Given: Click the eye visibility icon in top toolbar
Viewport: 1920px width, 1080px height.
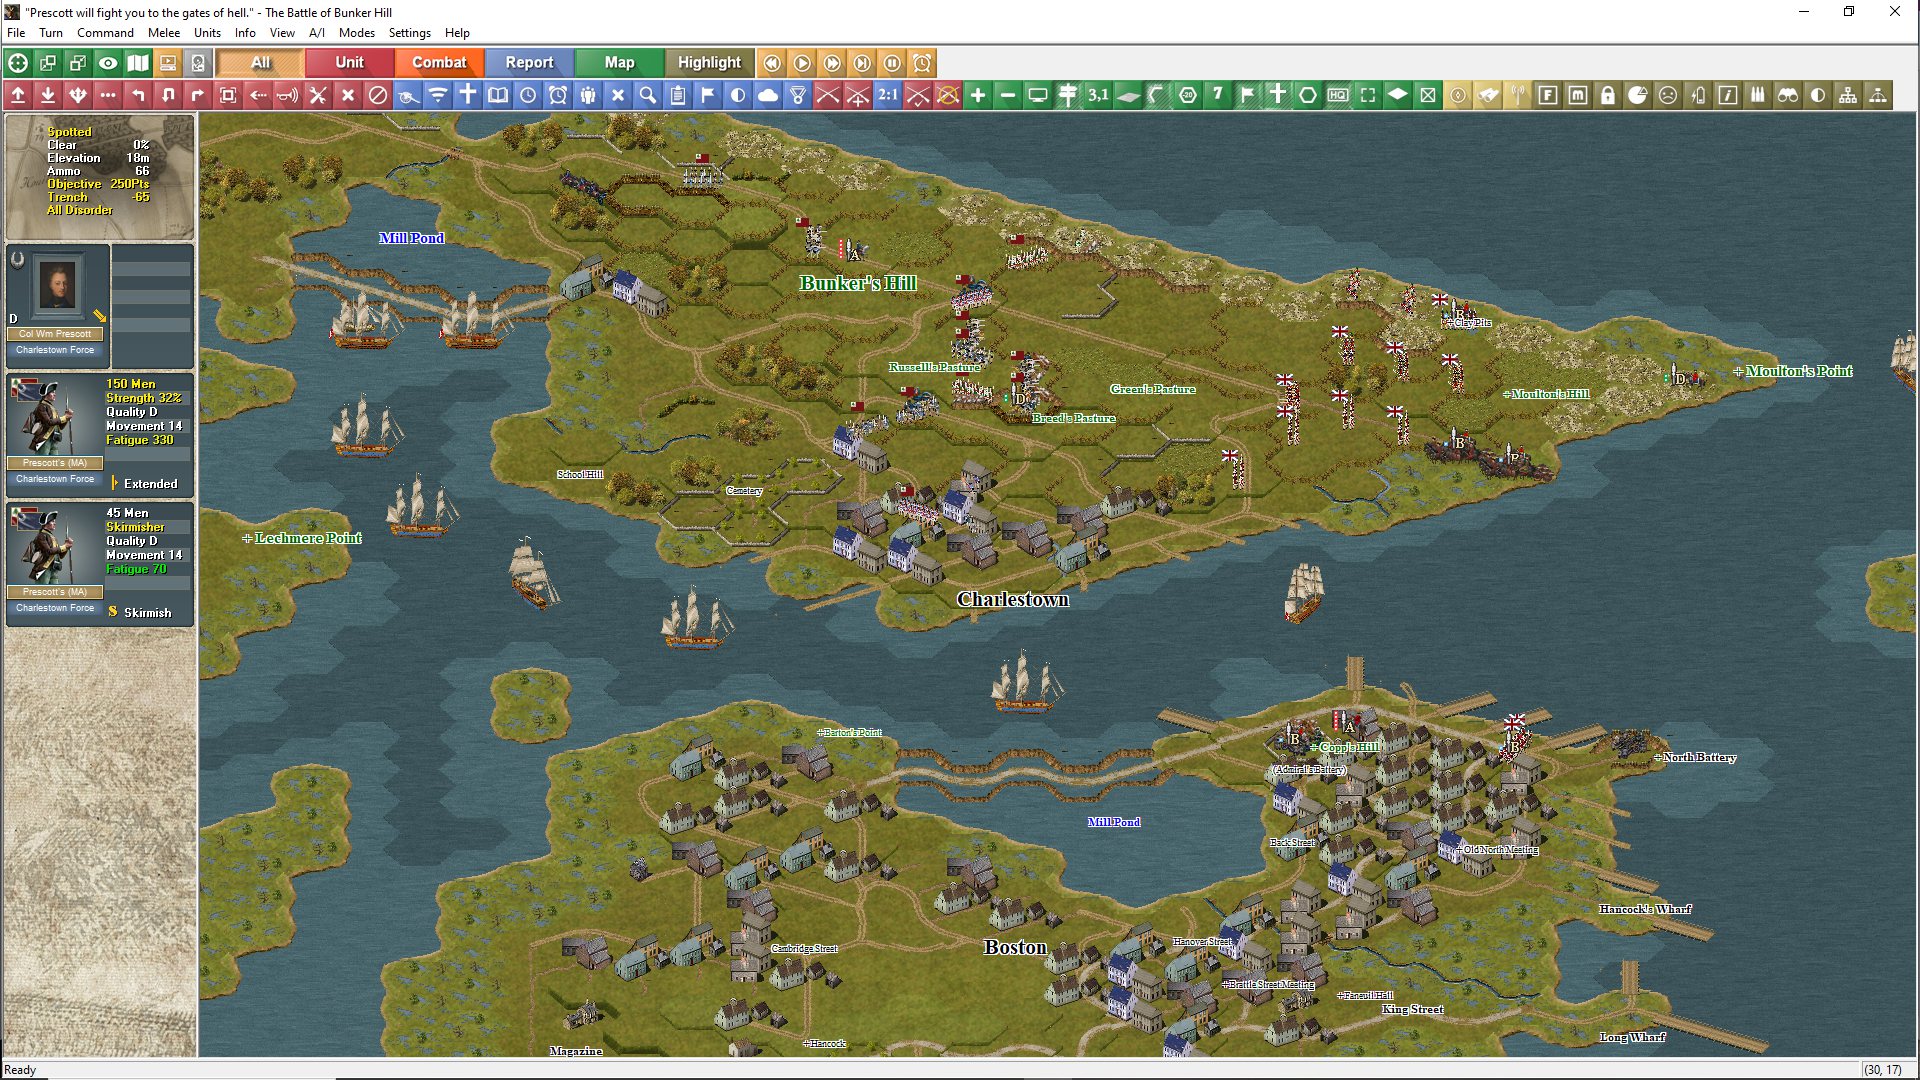Looking at the screenshot, I should tap(108, 63).
